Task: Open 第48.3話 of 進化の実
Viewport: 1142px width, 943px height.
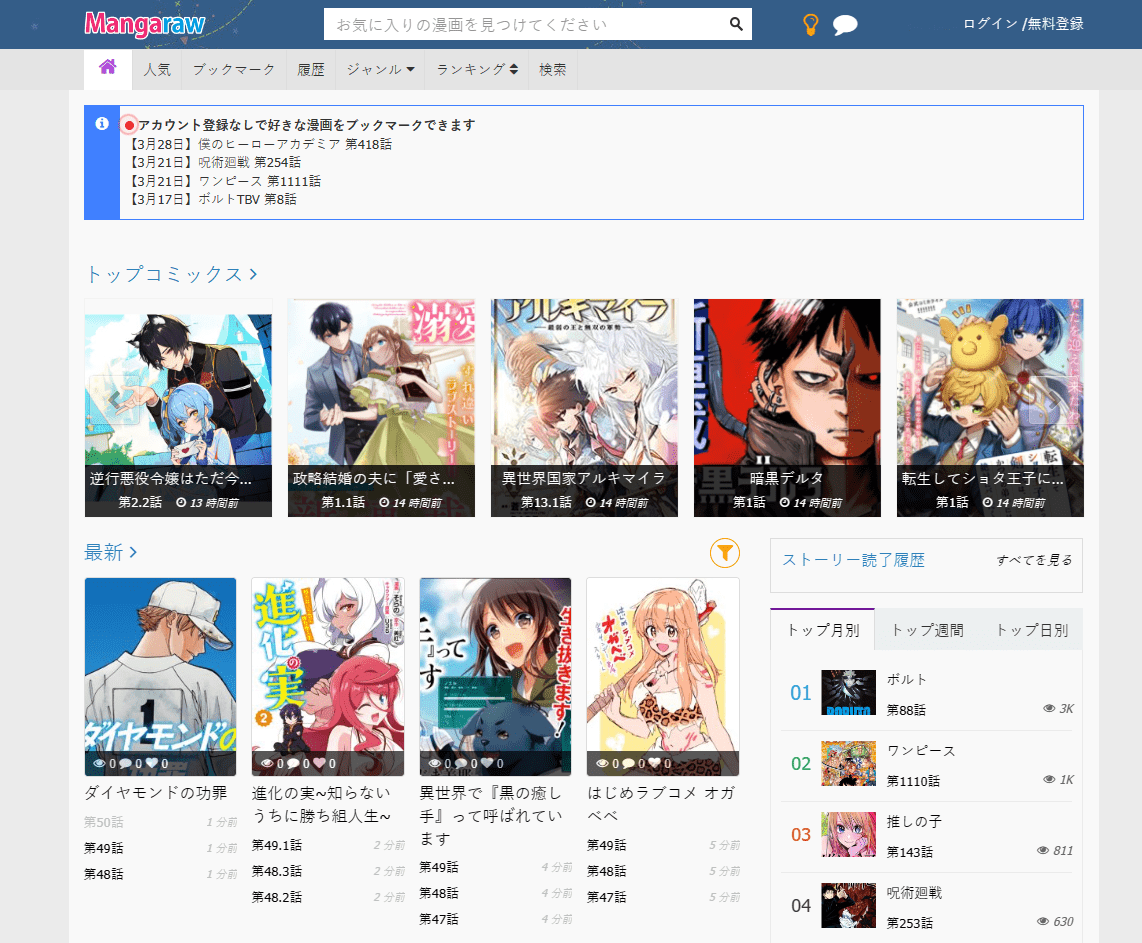Action: pos(277,872)
